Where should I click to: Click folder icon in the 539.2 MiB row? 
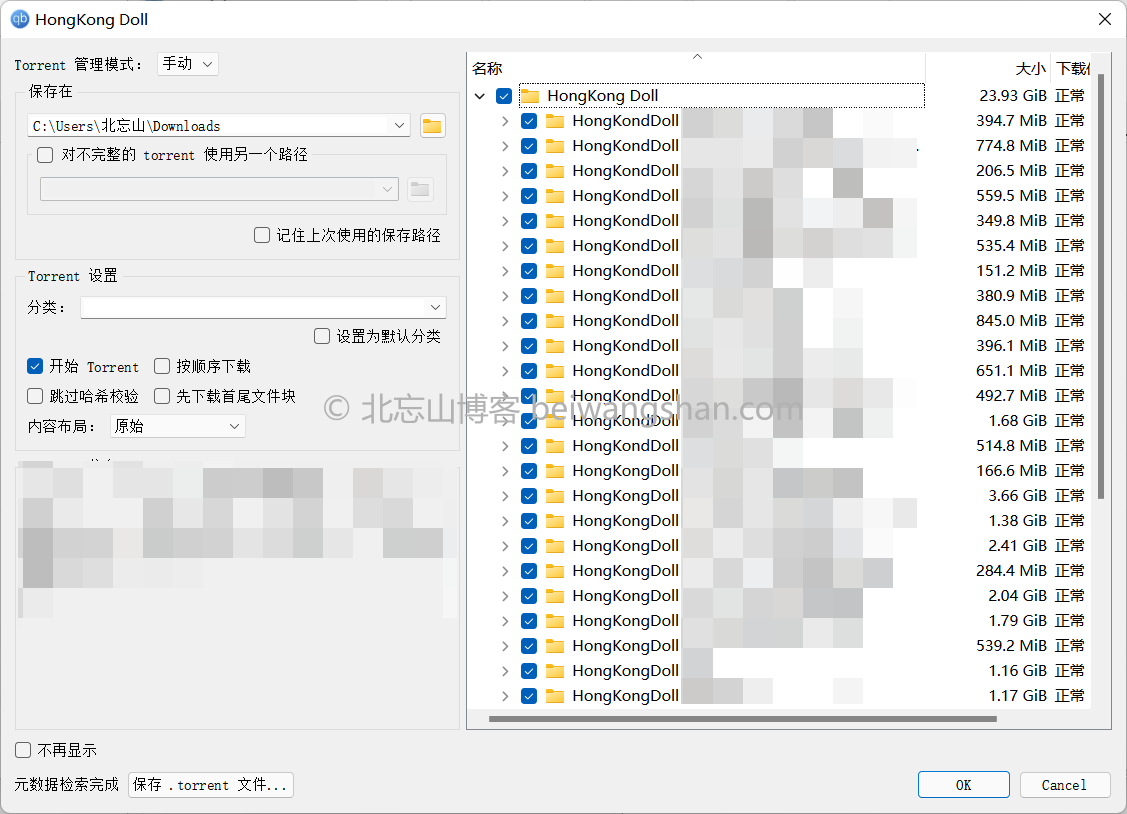(555, 646)
